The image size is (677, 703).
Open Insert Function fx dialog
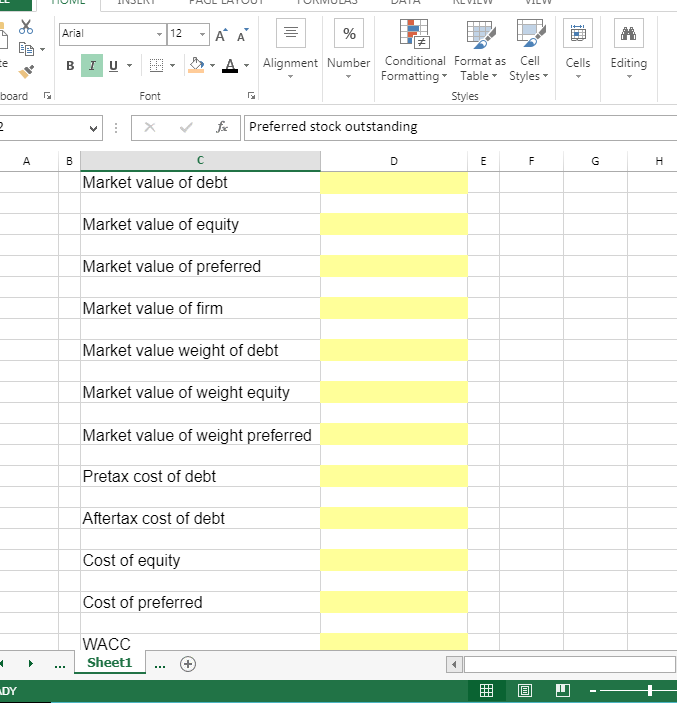pyautogui.click(x=222, y=127)
